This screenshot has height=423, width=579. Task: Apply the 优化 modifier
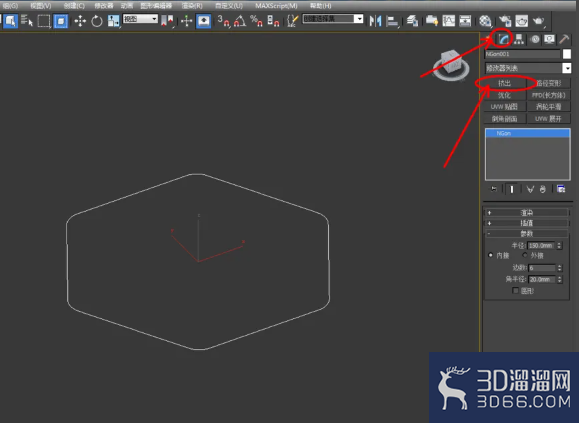[x=504, y=95]
